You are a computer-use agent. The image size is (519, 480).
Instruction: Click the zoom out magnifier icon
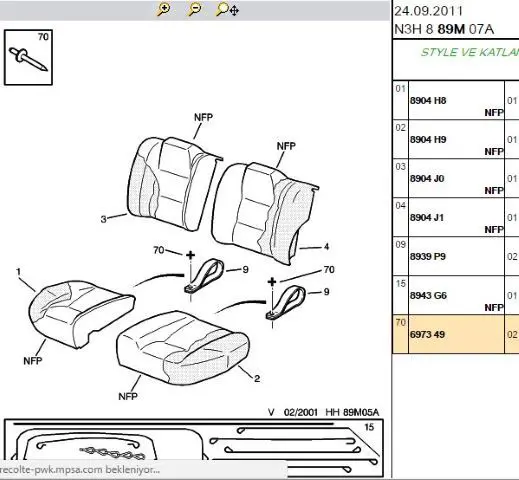pos(194,10)
